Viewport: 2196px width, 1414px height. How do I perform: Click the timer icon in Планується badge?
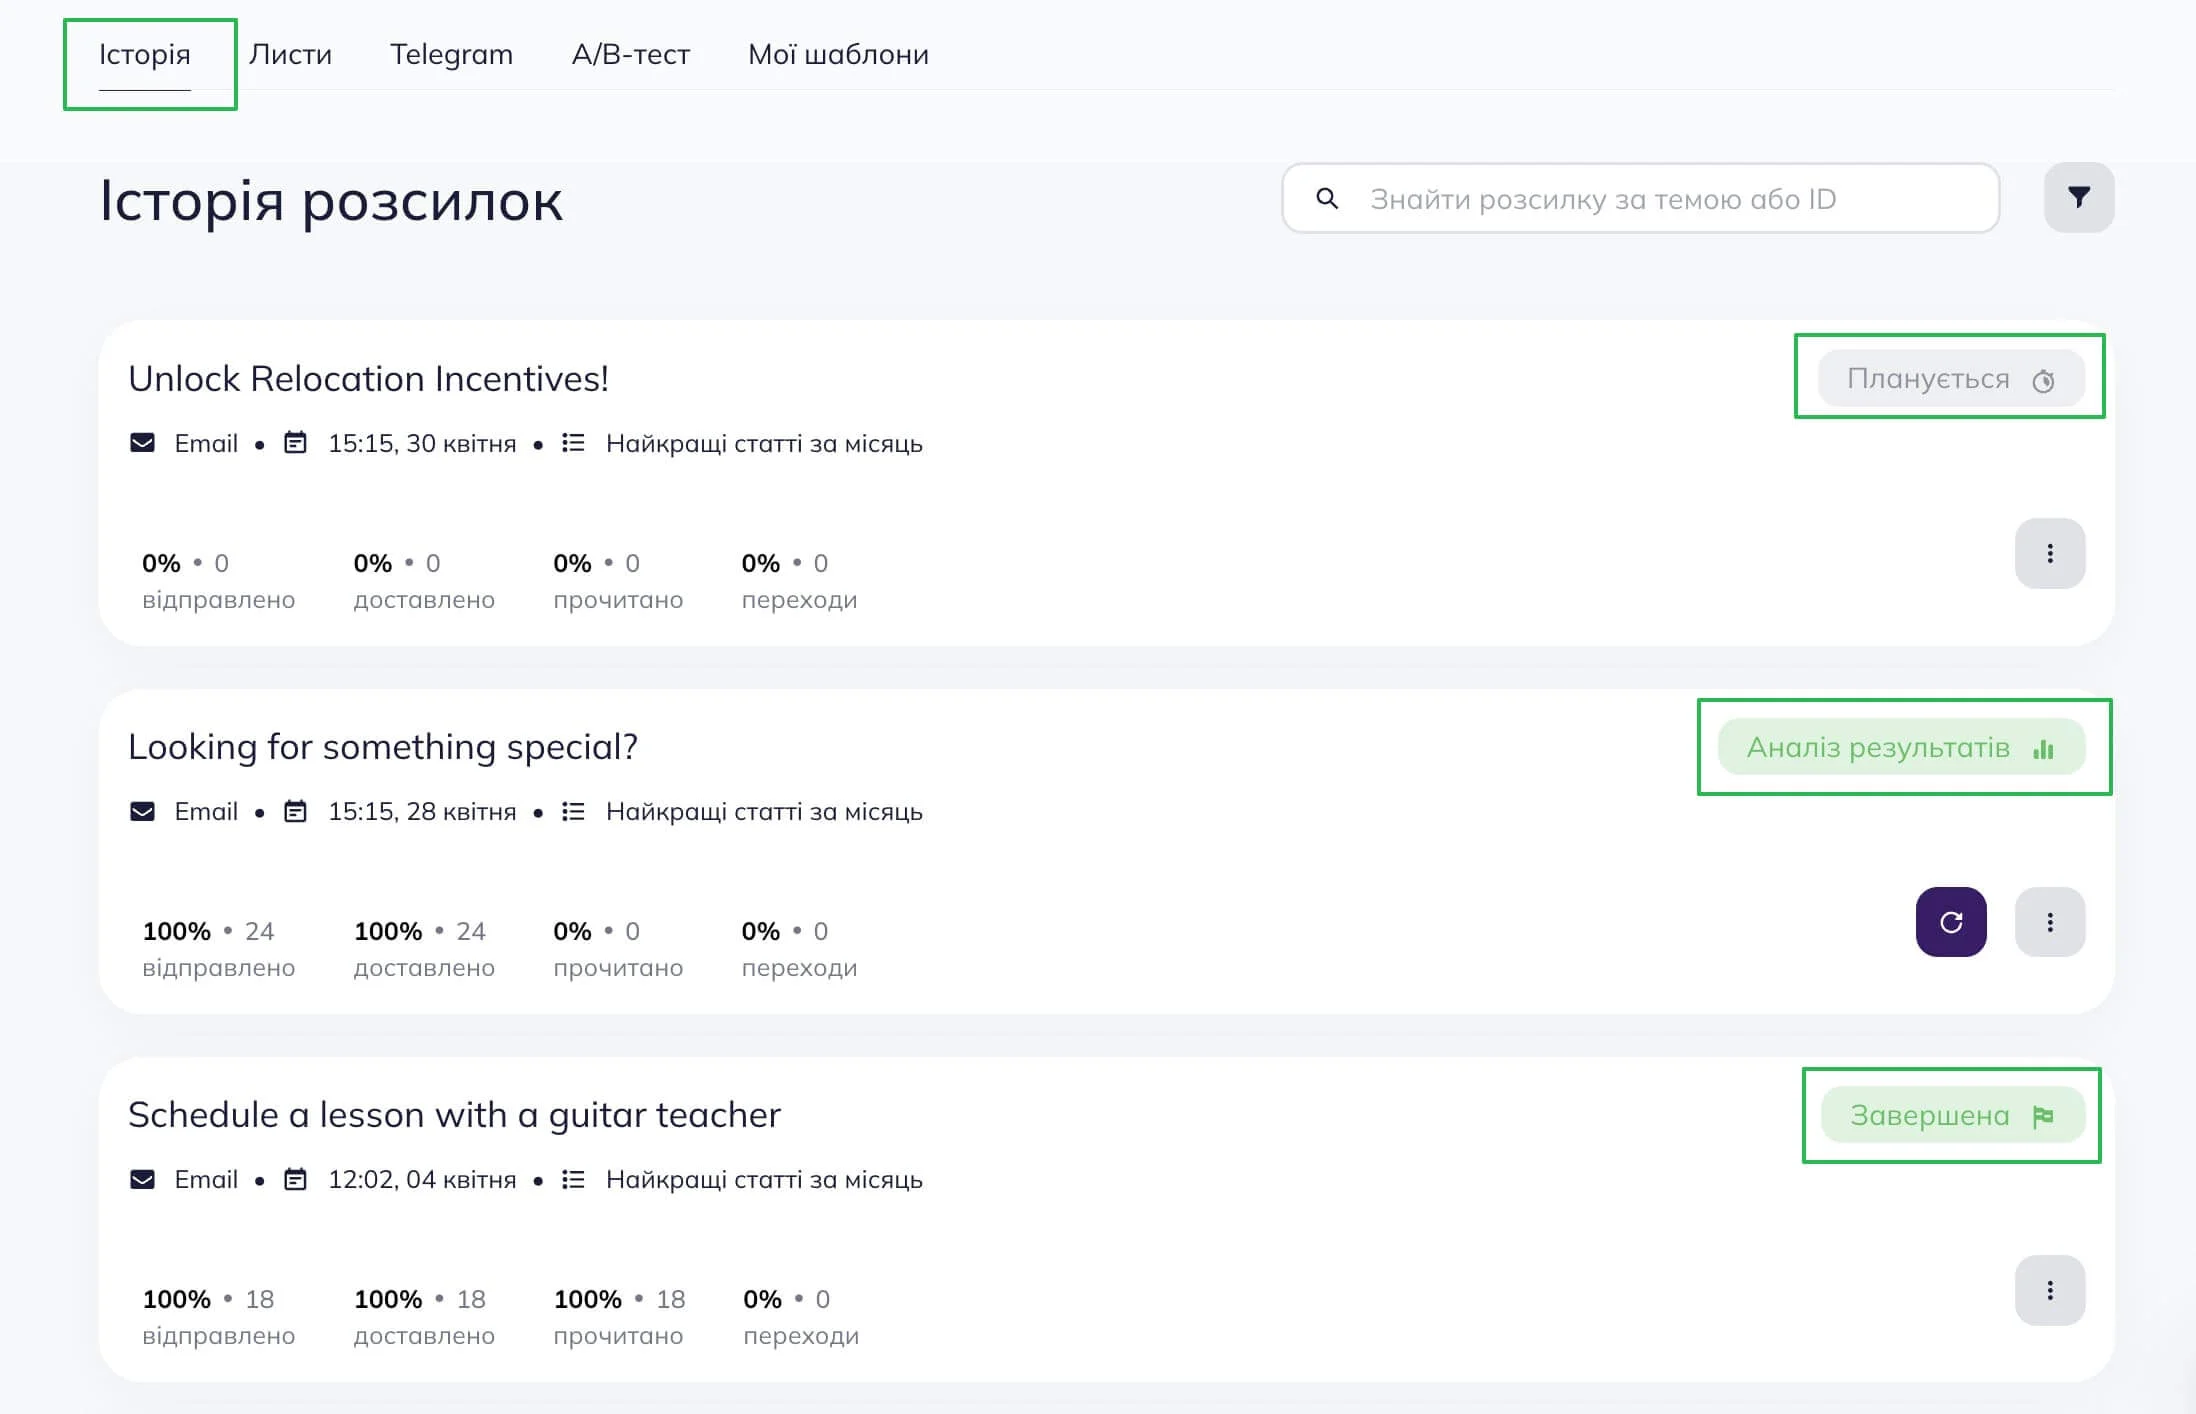tap(2043, 380)
